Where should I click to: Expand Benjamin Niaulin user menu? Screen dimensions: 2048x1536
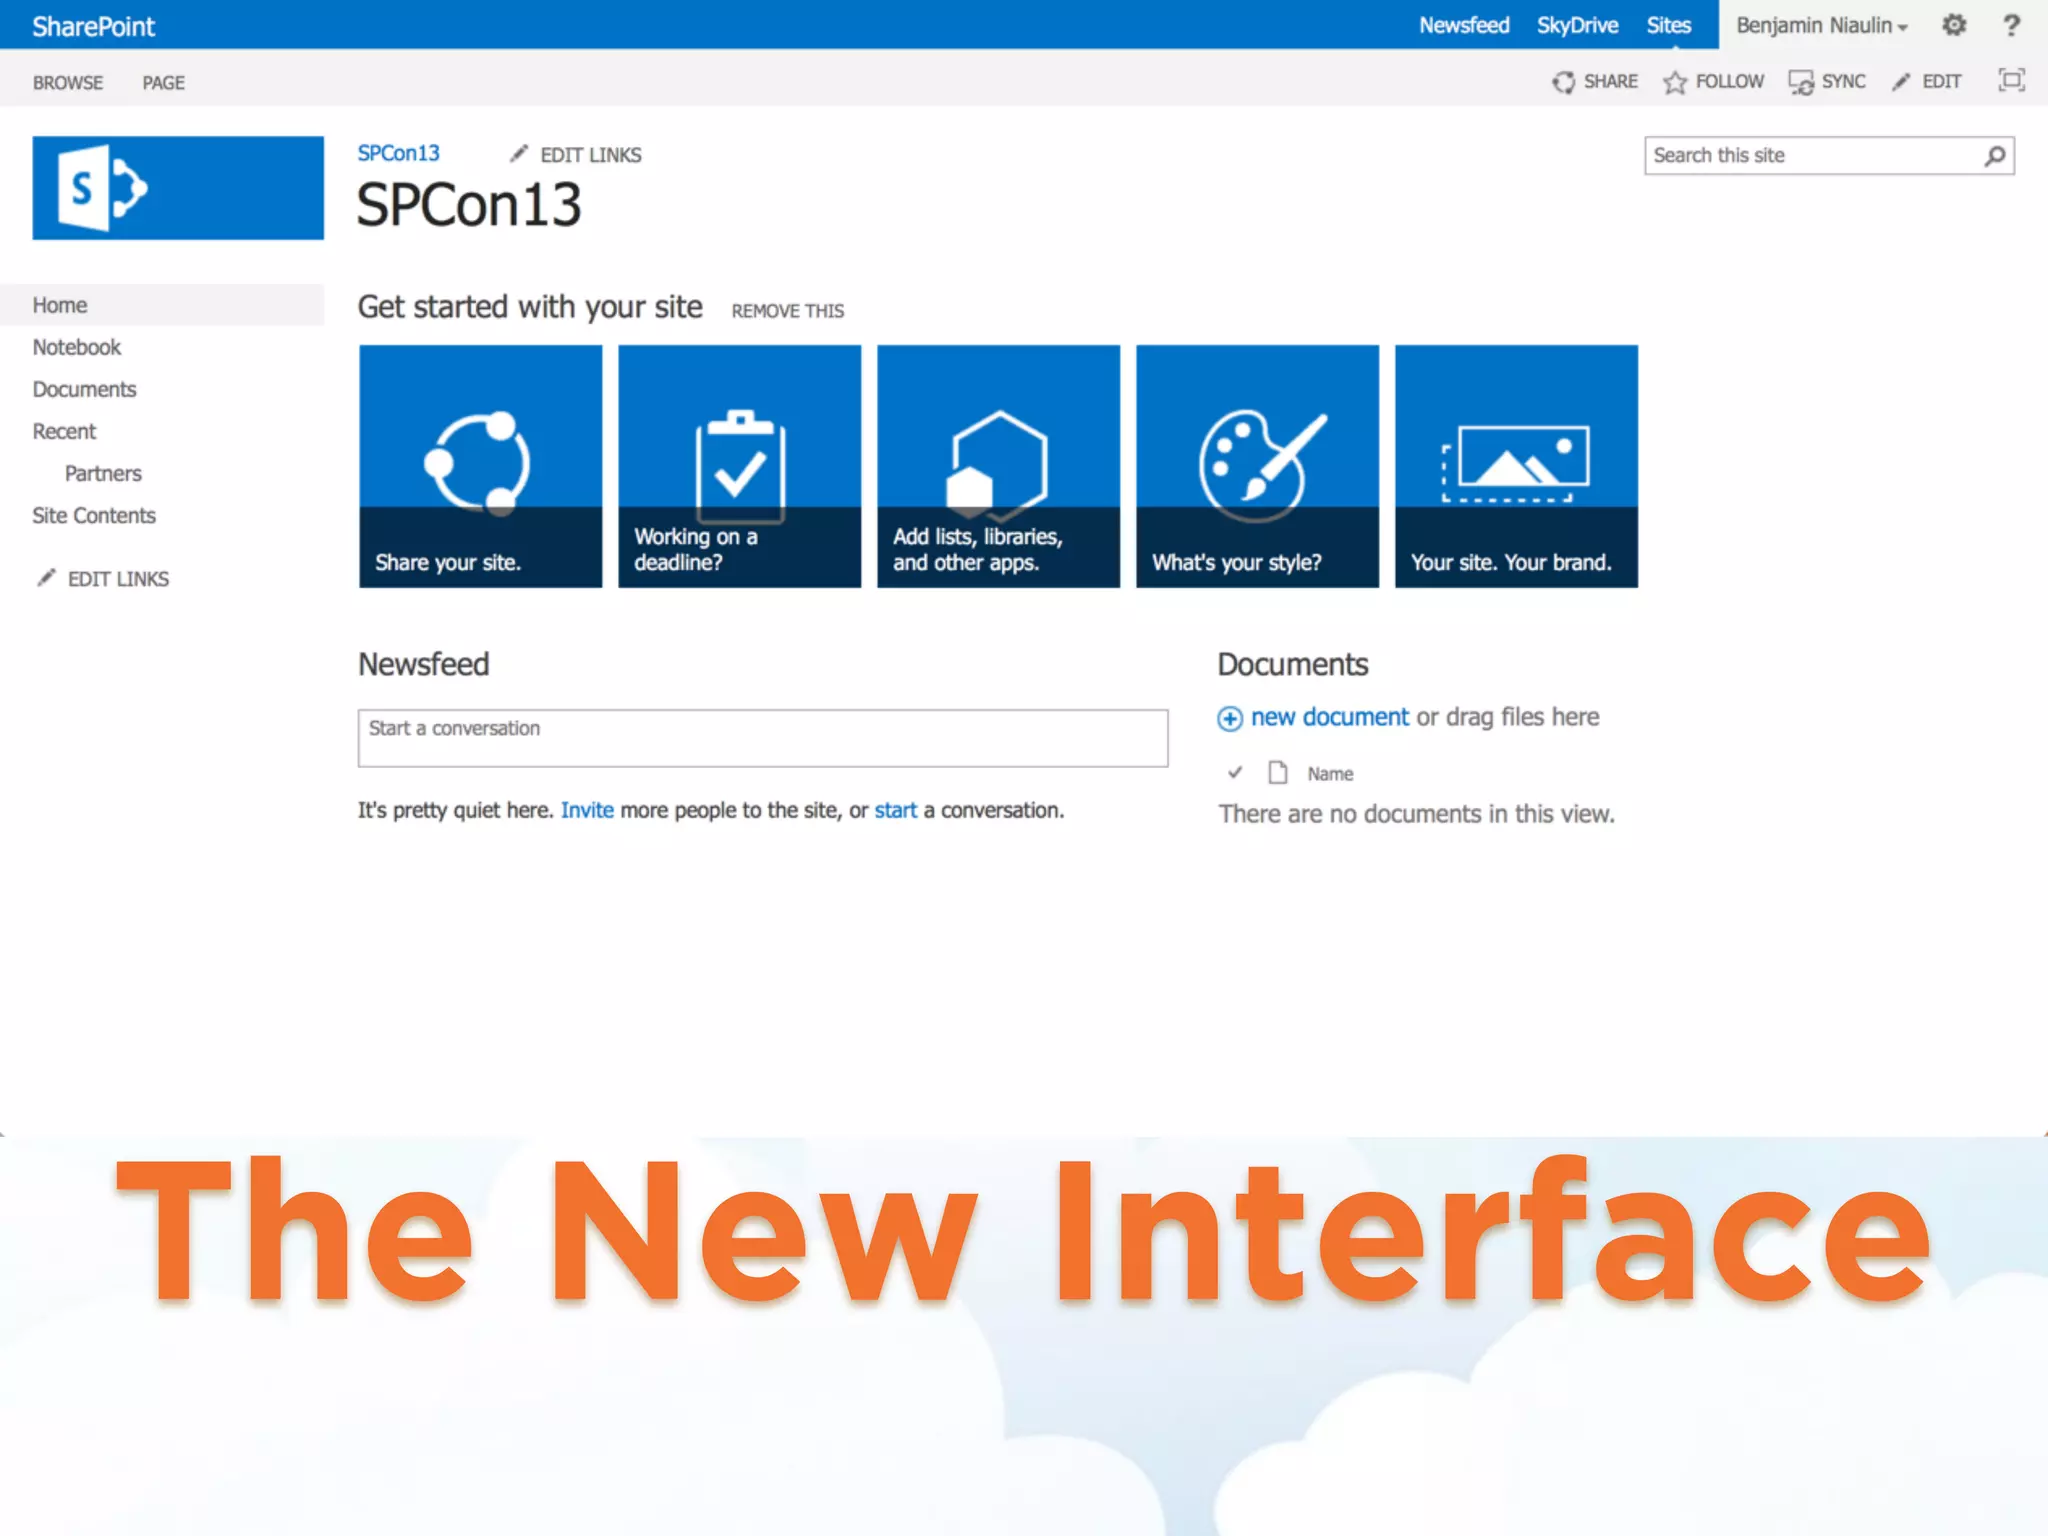point(1822,25)
